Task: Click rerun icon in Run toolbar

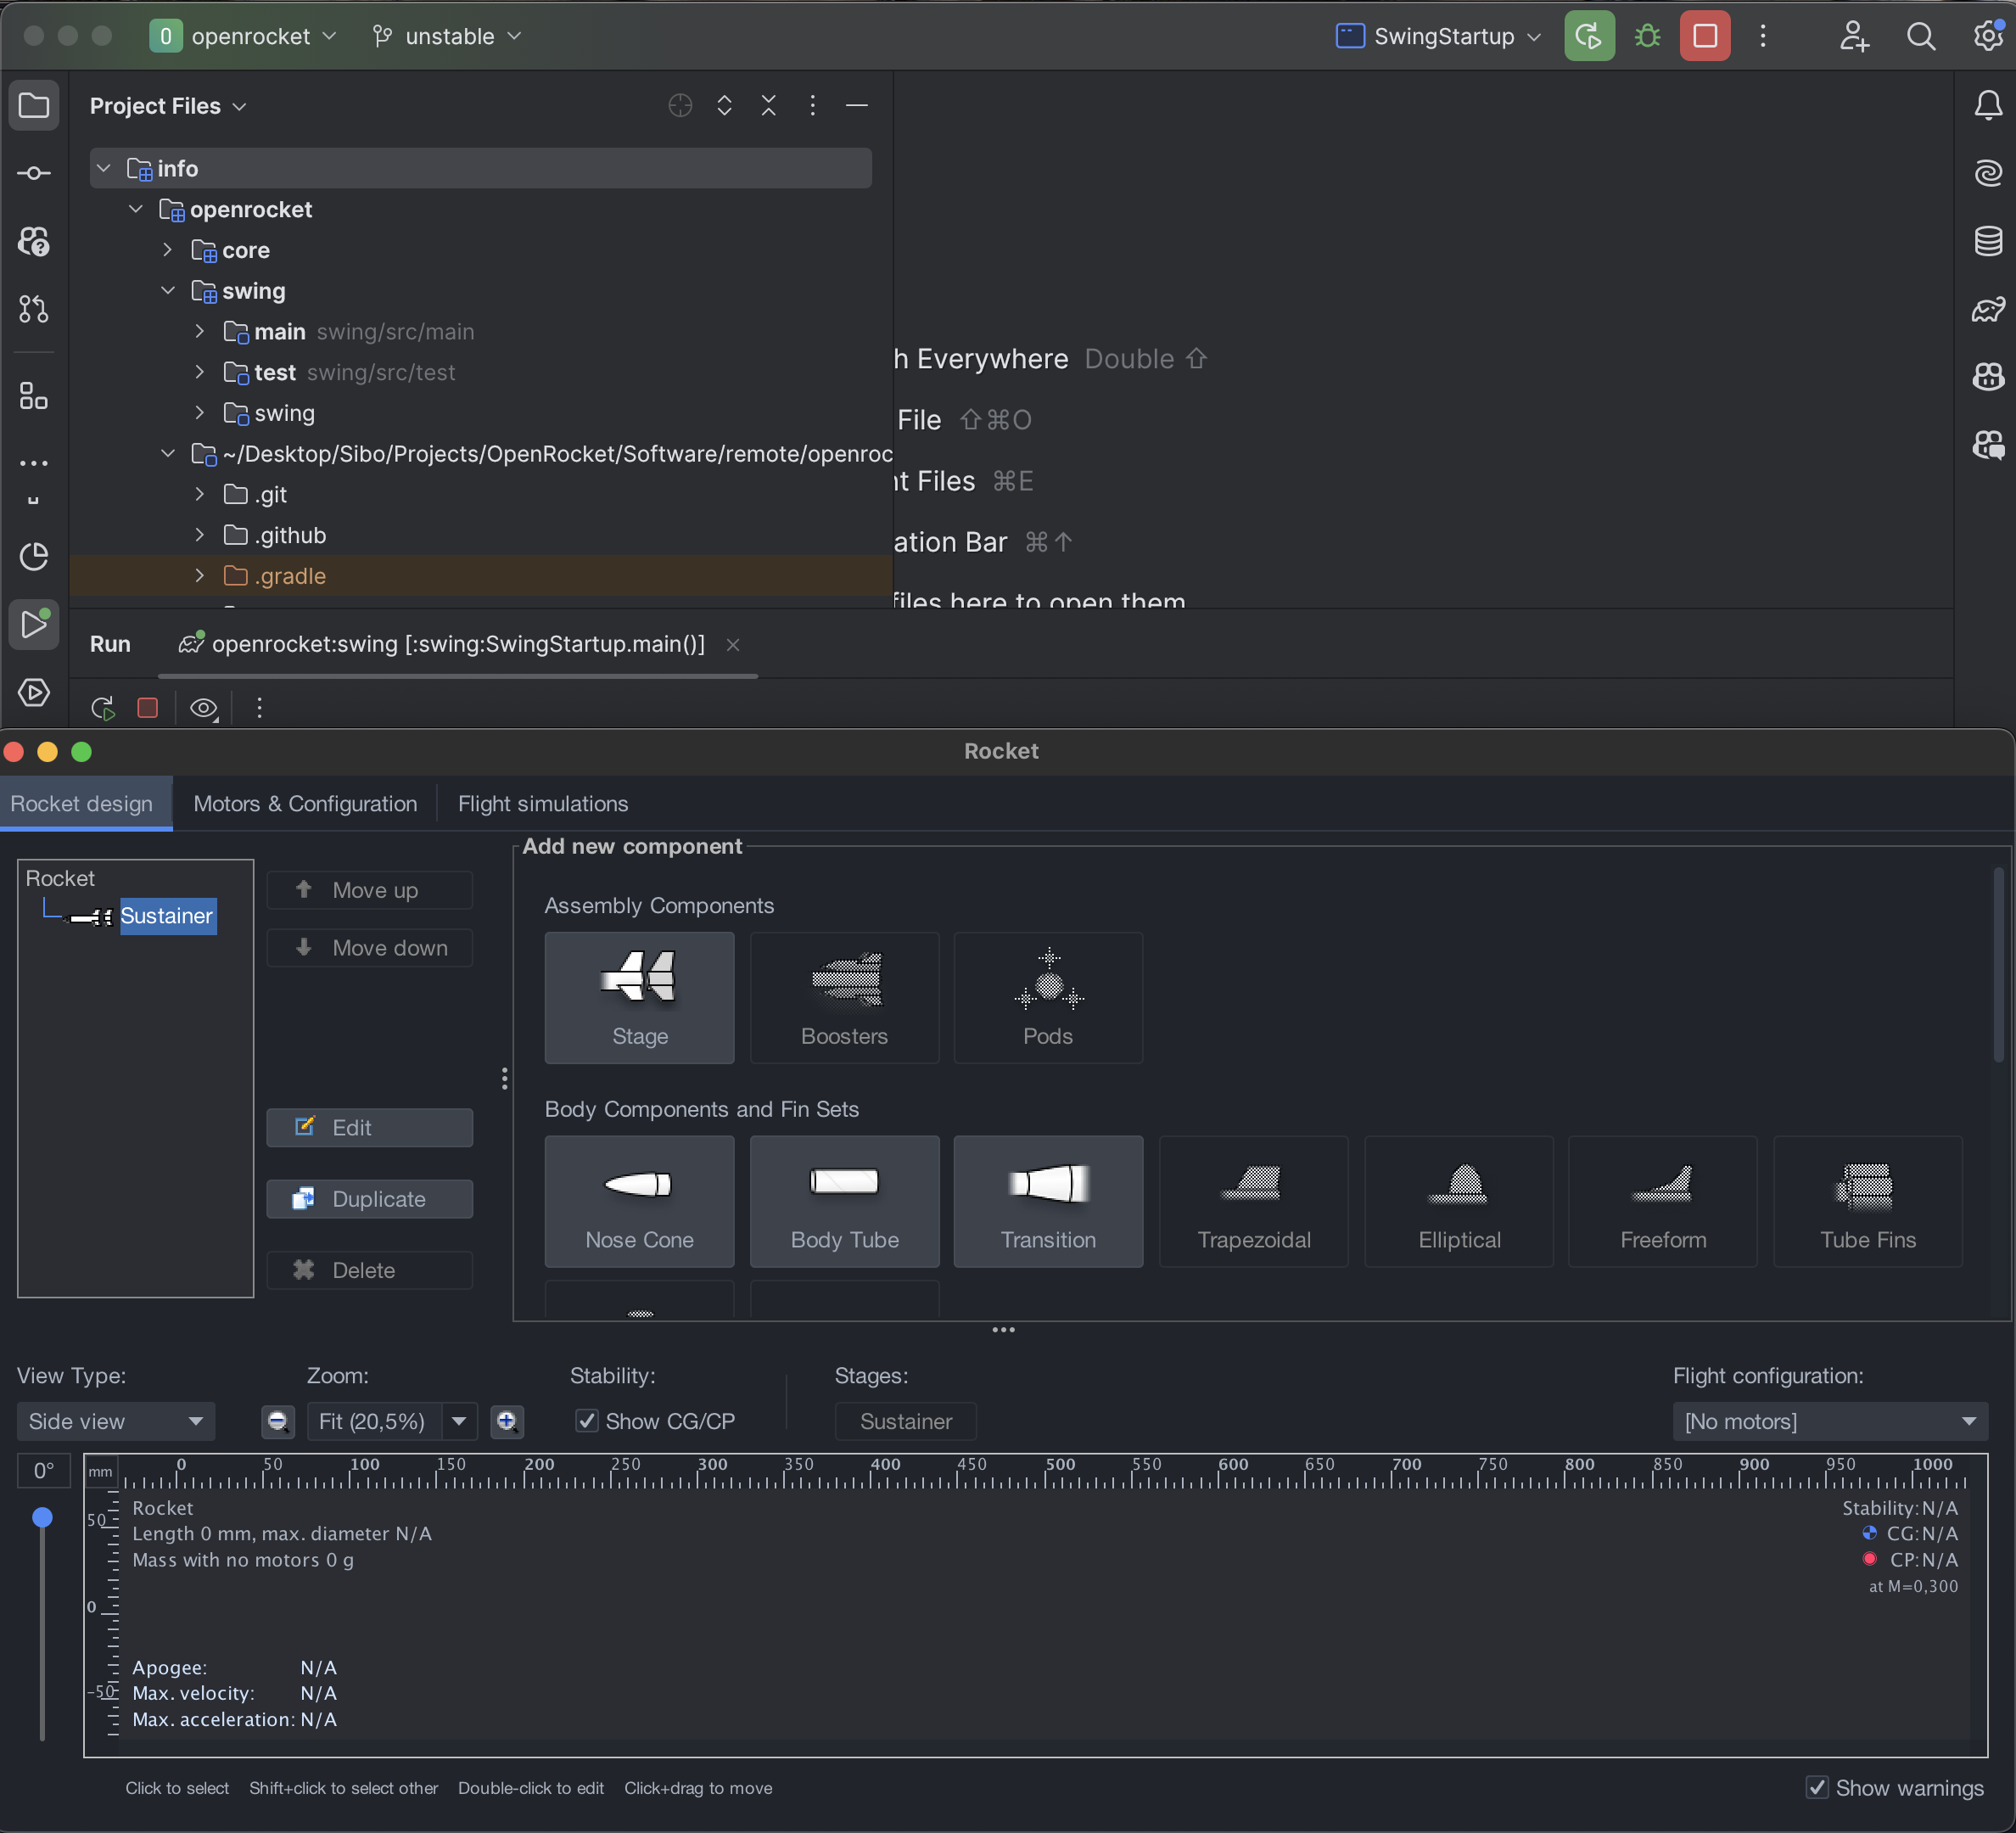Action: pos(103,708)
